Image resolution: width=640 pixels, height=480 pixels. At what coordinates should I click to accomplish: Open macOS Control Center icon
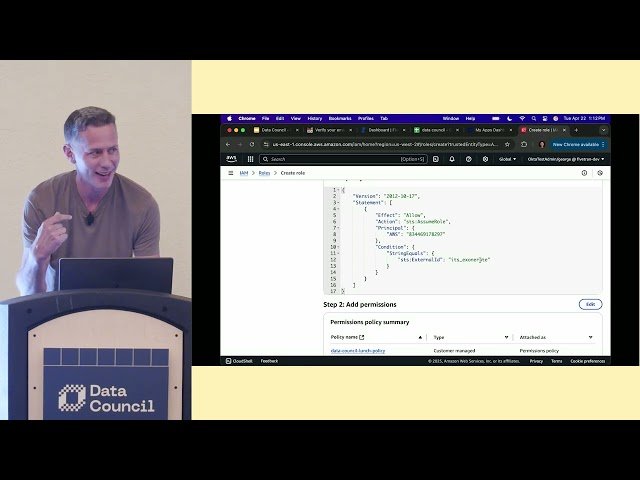point(544,118)
